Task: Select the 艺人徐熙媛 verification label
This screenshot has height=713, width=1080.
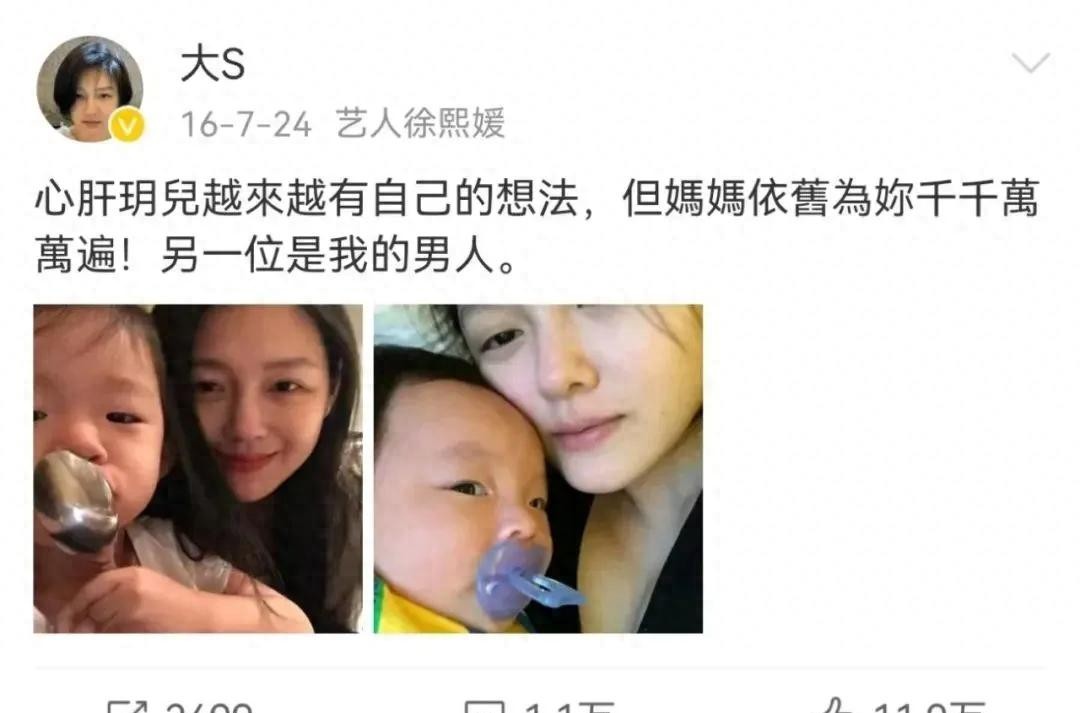Action: pos(421,123)
